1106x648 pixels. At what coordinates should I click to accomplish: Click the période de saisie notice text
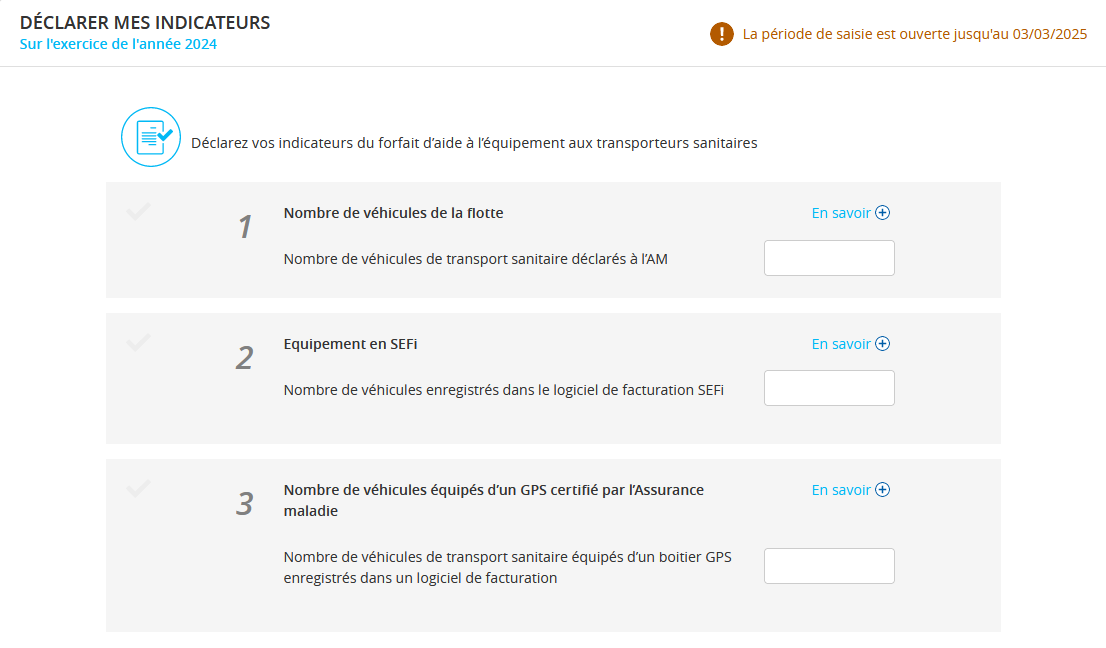click(x=914, y=34)
